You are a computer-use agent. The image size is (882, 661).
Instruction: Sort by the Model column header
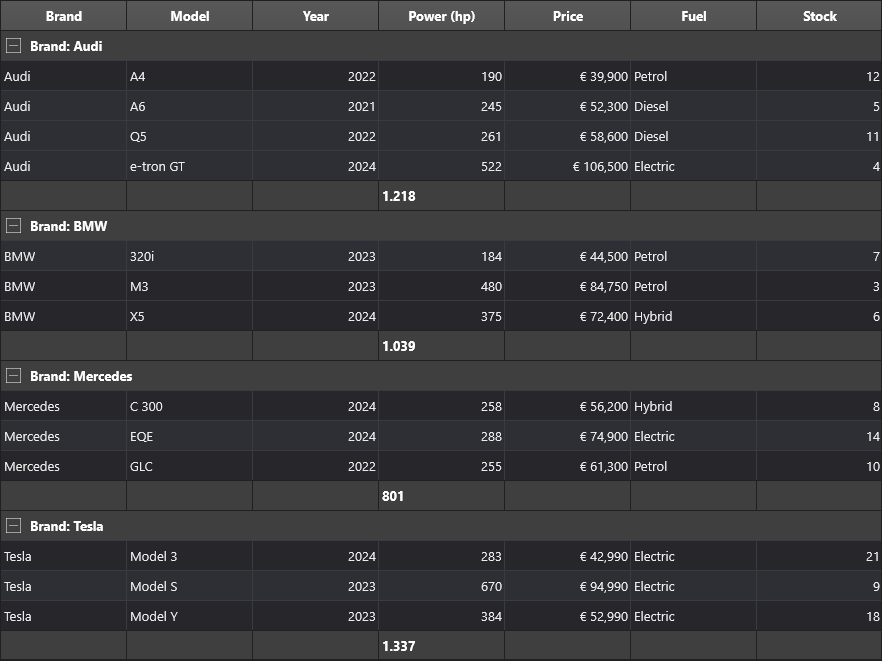[x=190, y=16]
